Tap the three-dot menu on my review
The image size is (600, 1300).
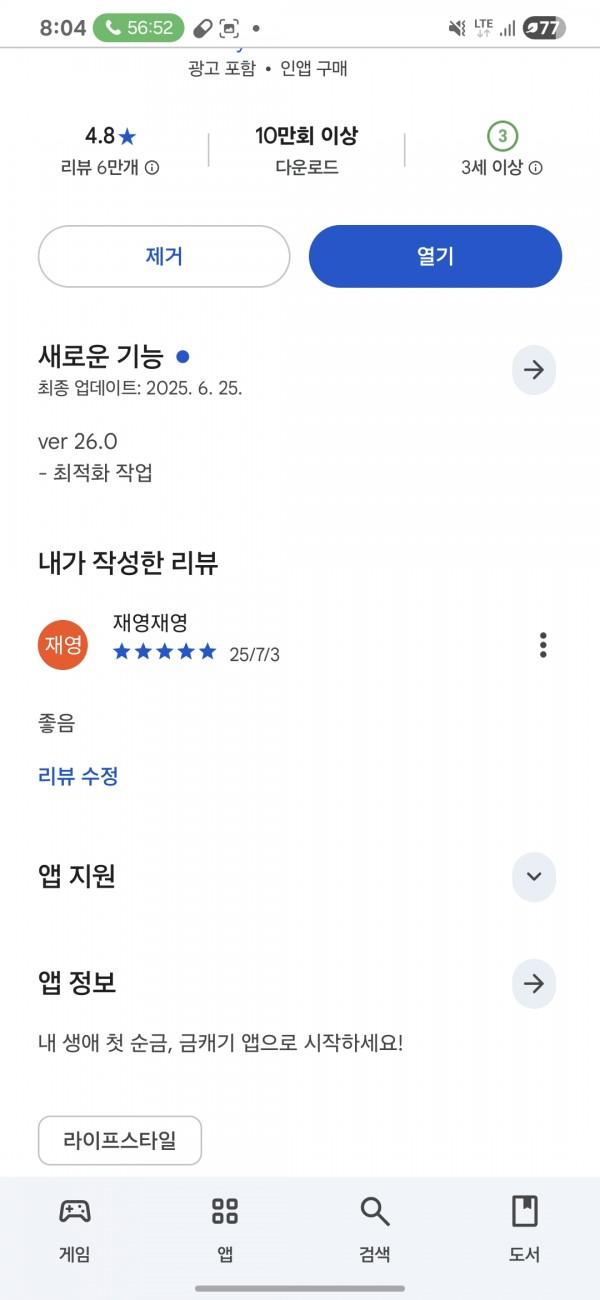click(x=543, y=645)
